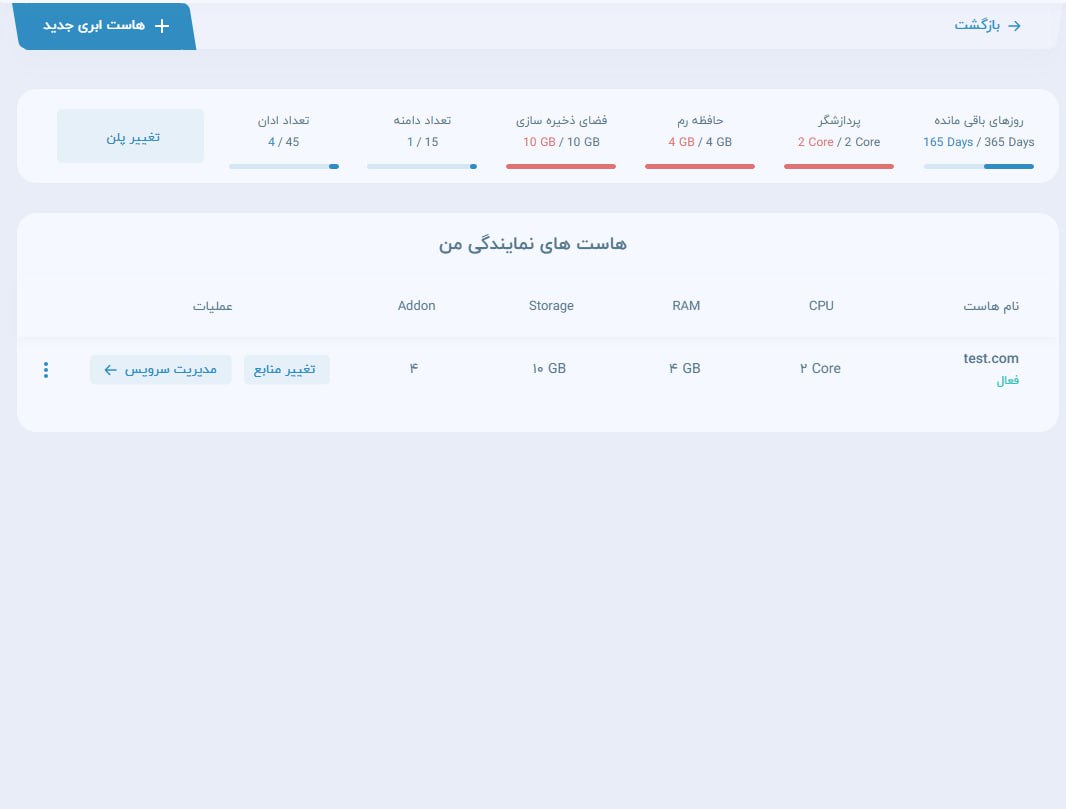Click the فعال status label
This screenshot has height=809, width=1066.
(x=1007, y=381)
